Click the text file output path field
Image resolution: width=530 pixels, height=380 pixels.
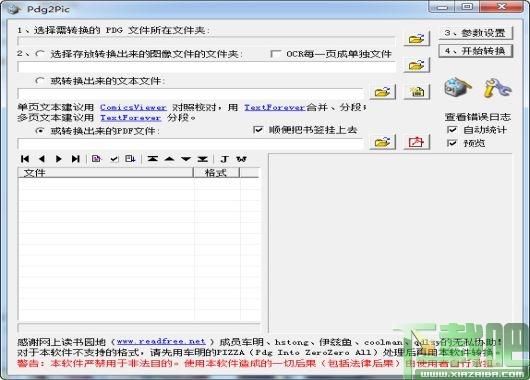pos(191,94)
